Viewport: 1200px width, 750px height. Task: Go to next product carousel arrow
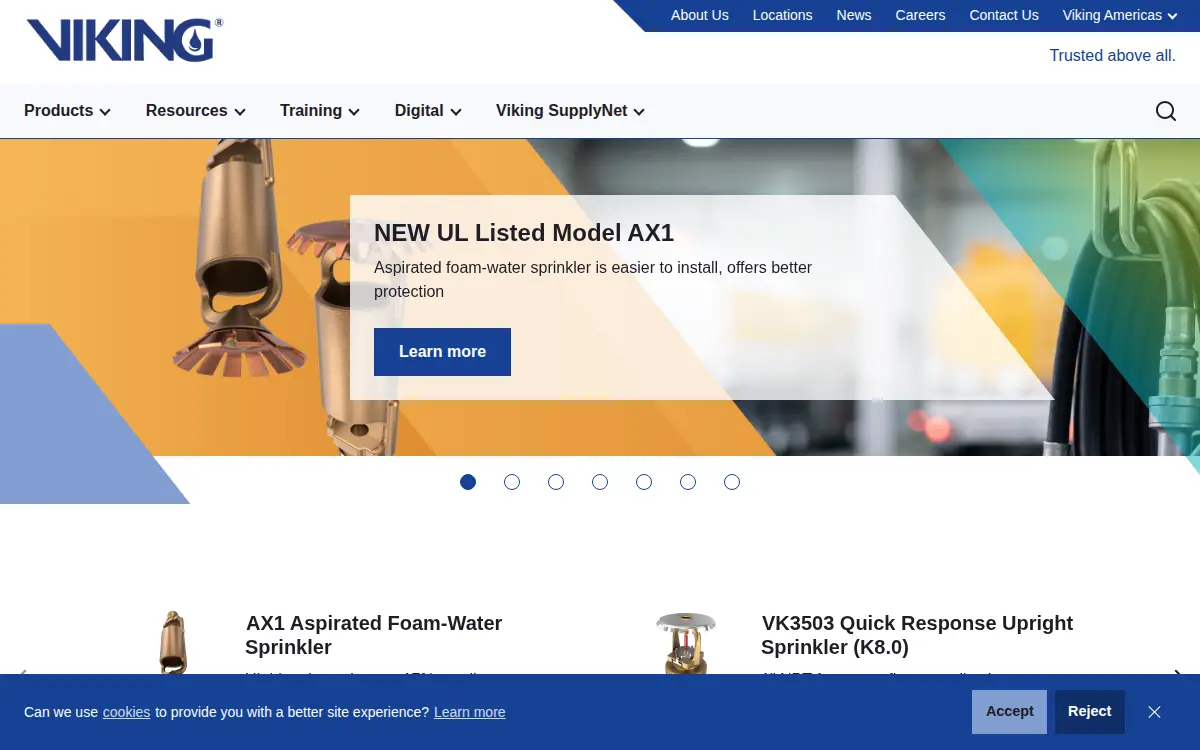point(1178,672)
